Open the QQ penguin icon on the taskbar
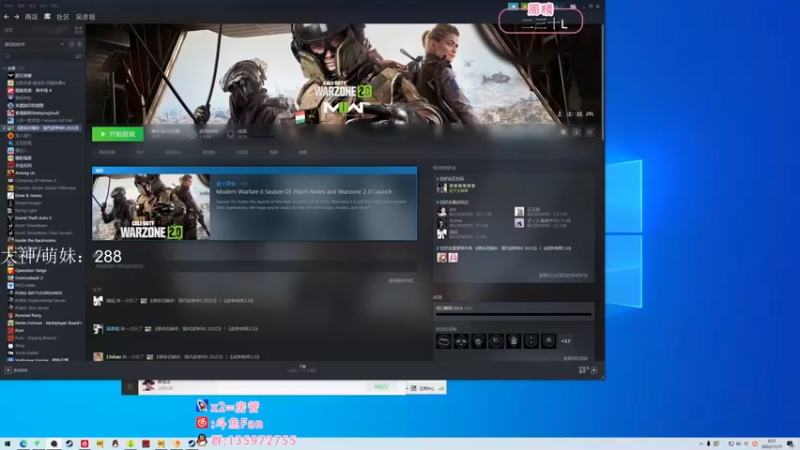This screenshot has width=800, height=450. pos(115,444)
